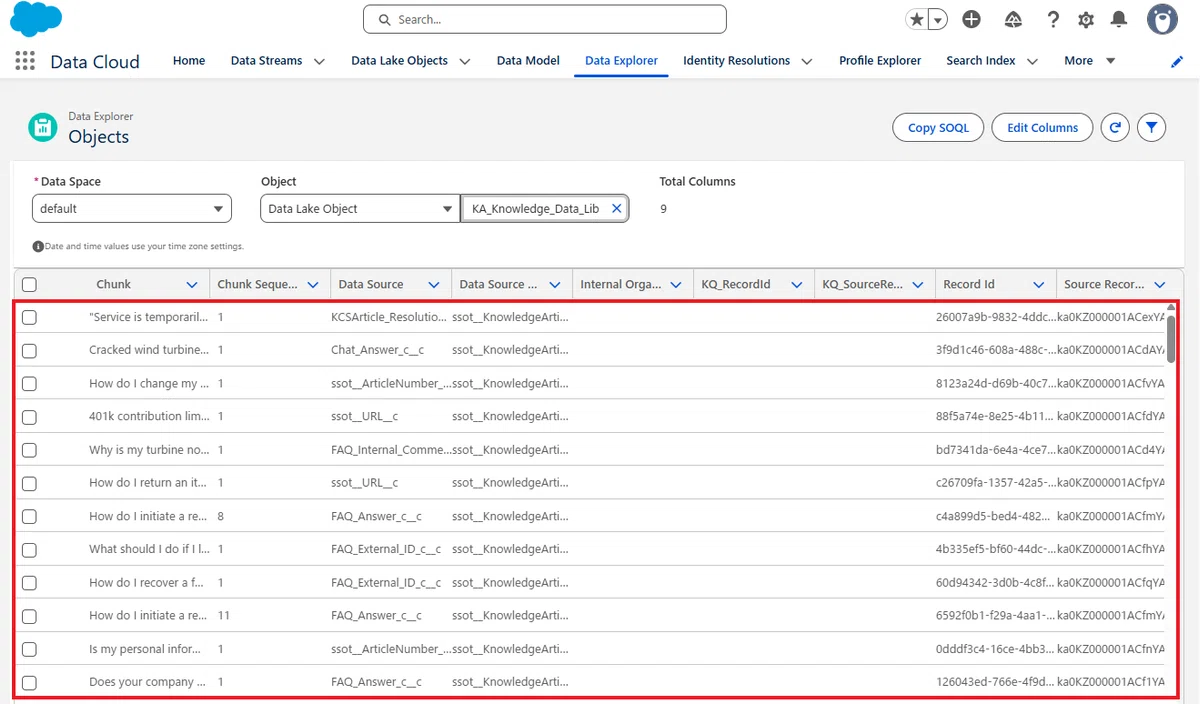Select the Data Explorer tab
The height and width of the screenshot is (704, 1200).
(621, 60)
